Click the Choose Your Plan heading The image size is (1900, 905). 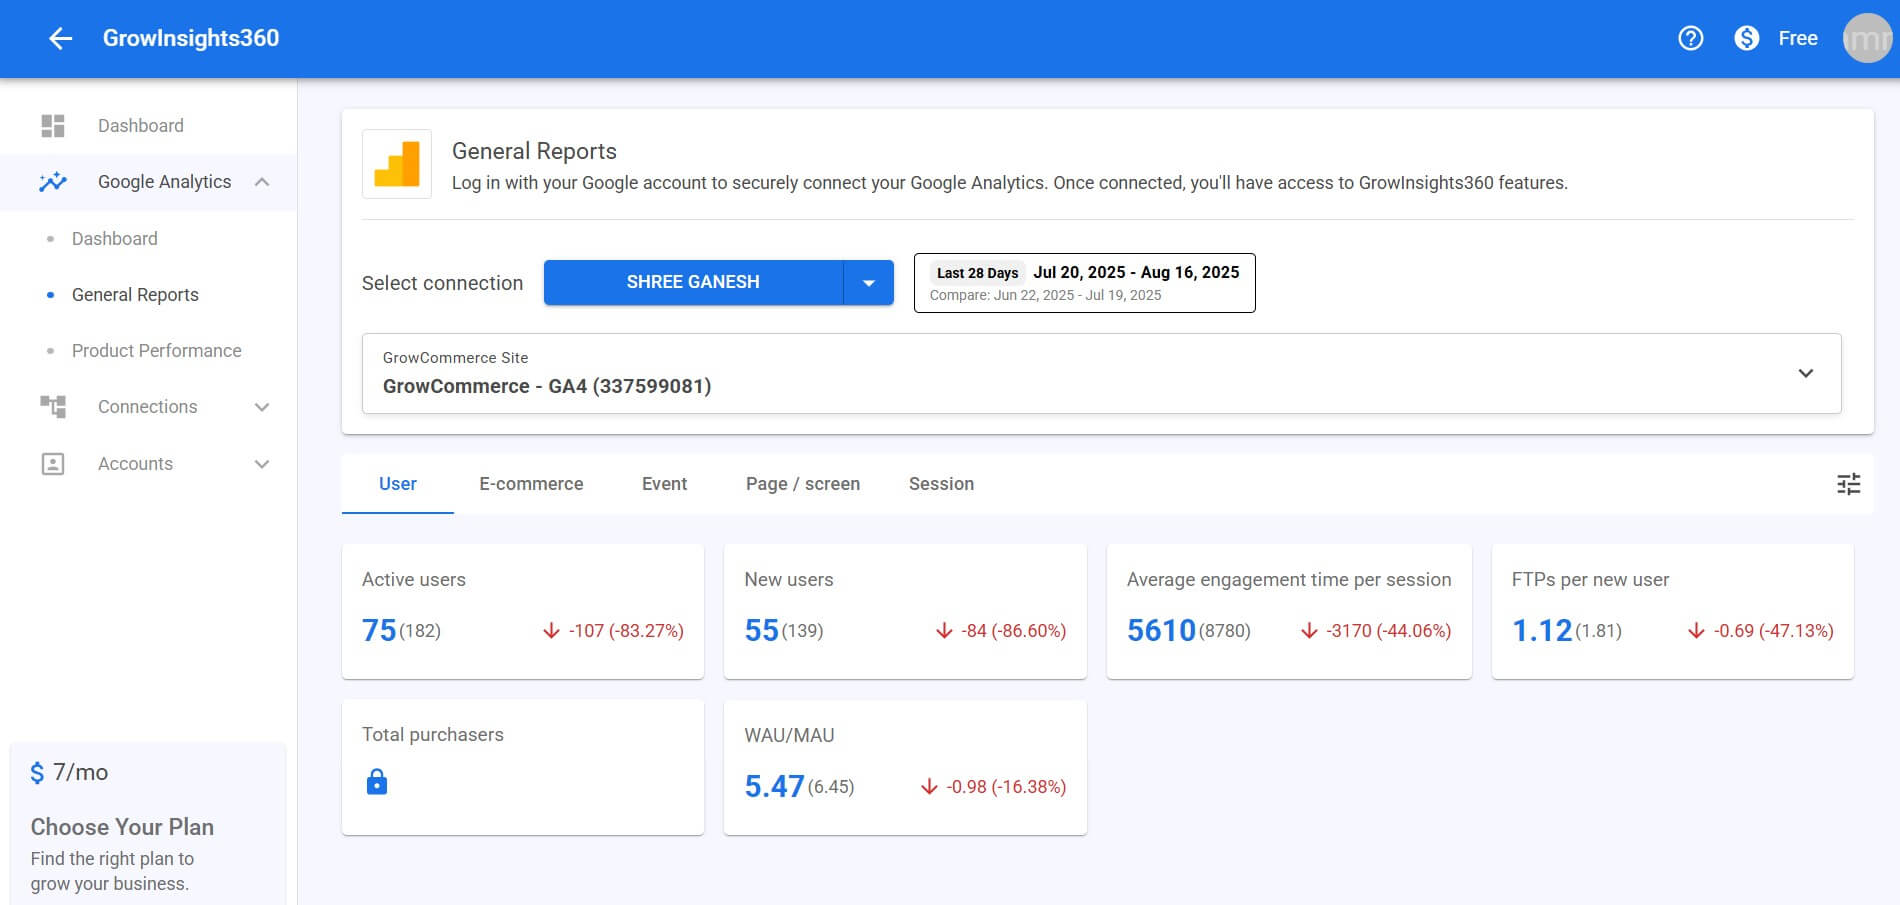pos(122,827)
